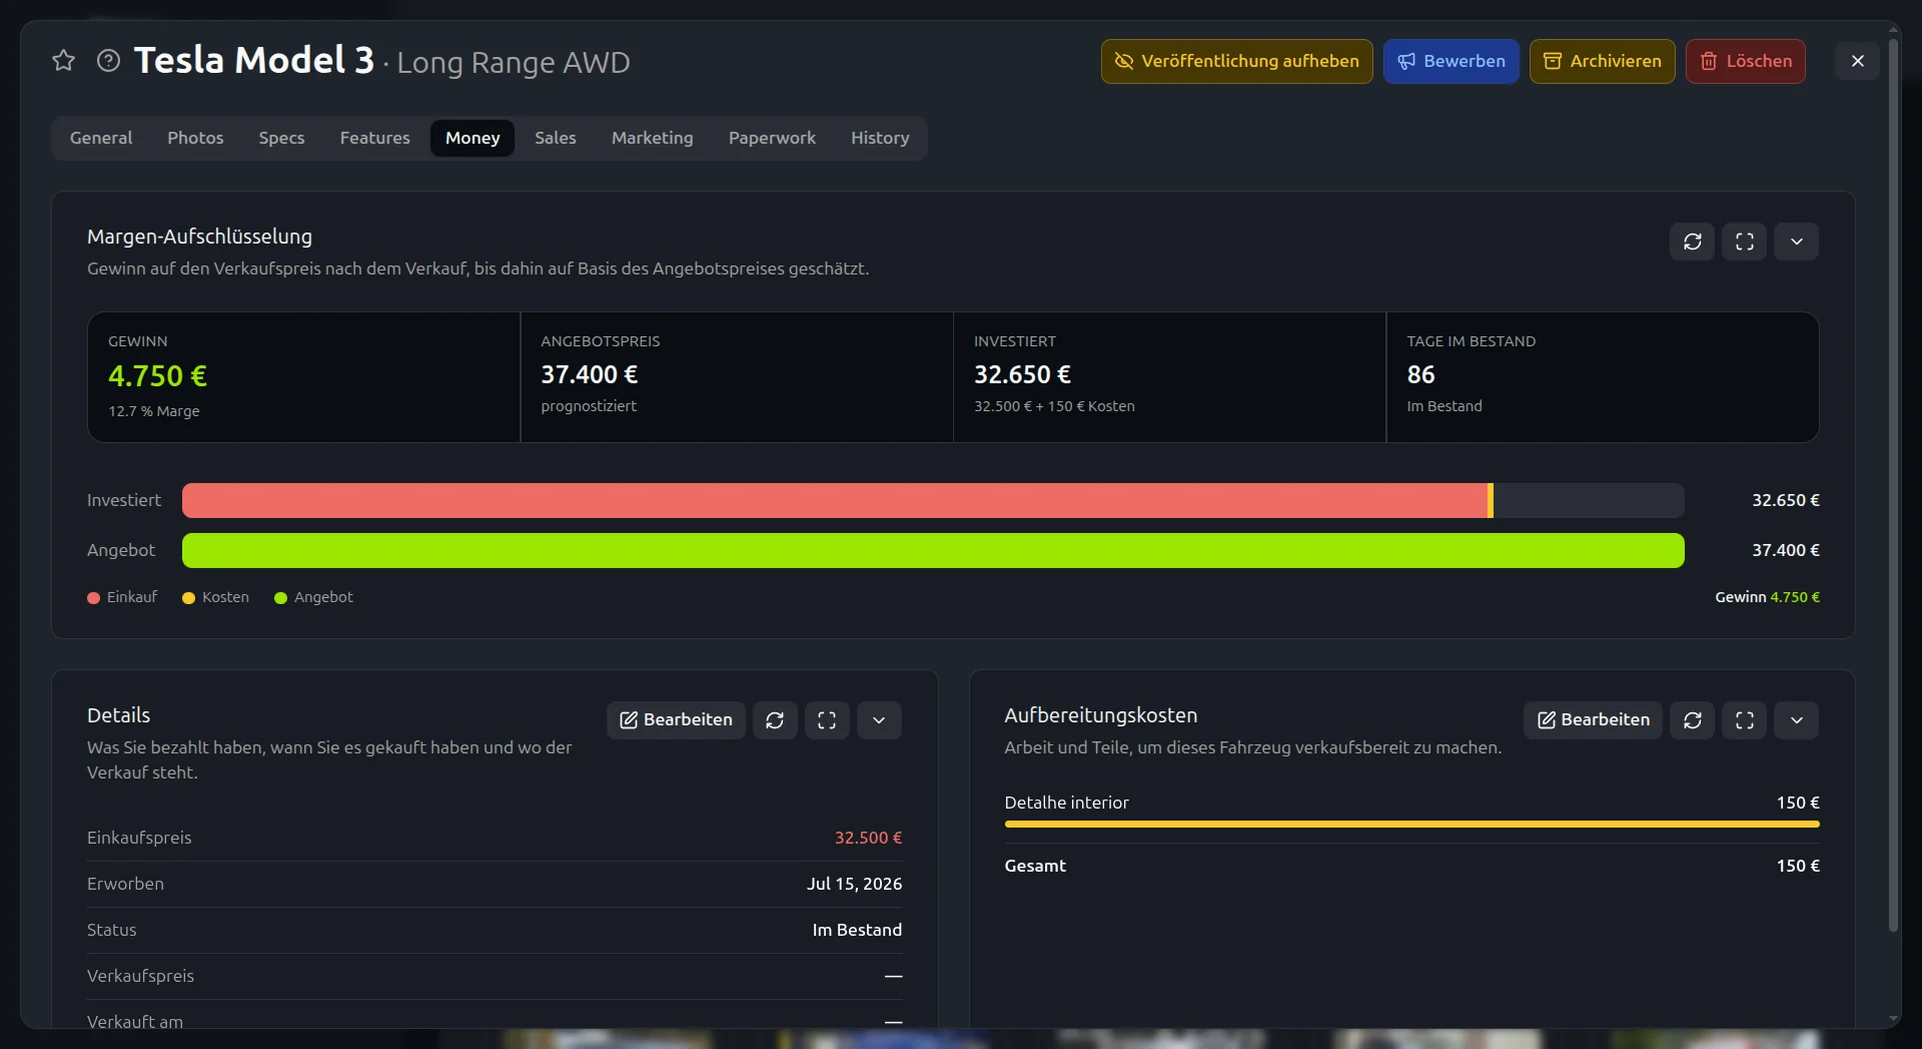The width and height of the screenshot is (1922, 1049).
Task: Collapse the Aufbereitungskosten panel chevron
Action: click(x=1796, y=720)
